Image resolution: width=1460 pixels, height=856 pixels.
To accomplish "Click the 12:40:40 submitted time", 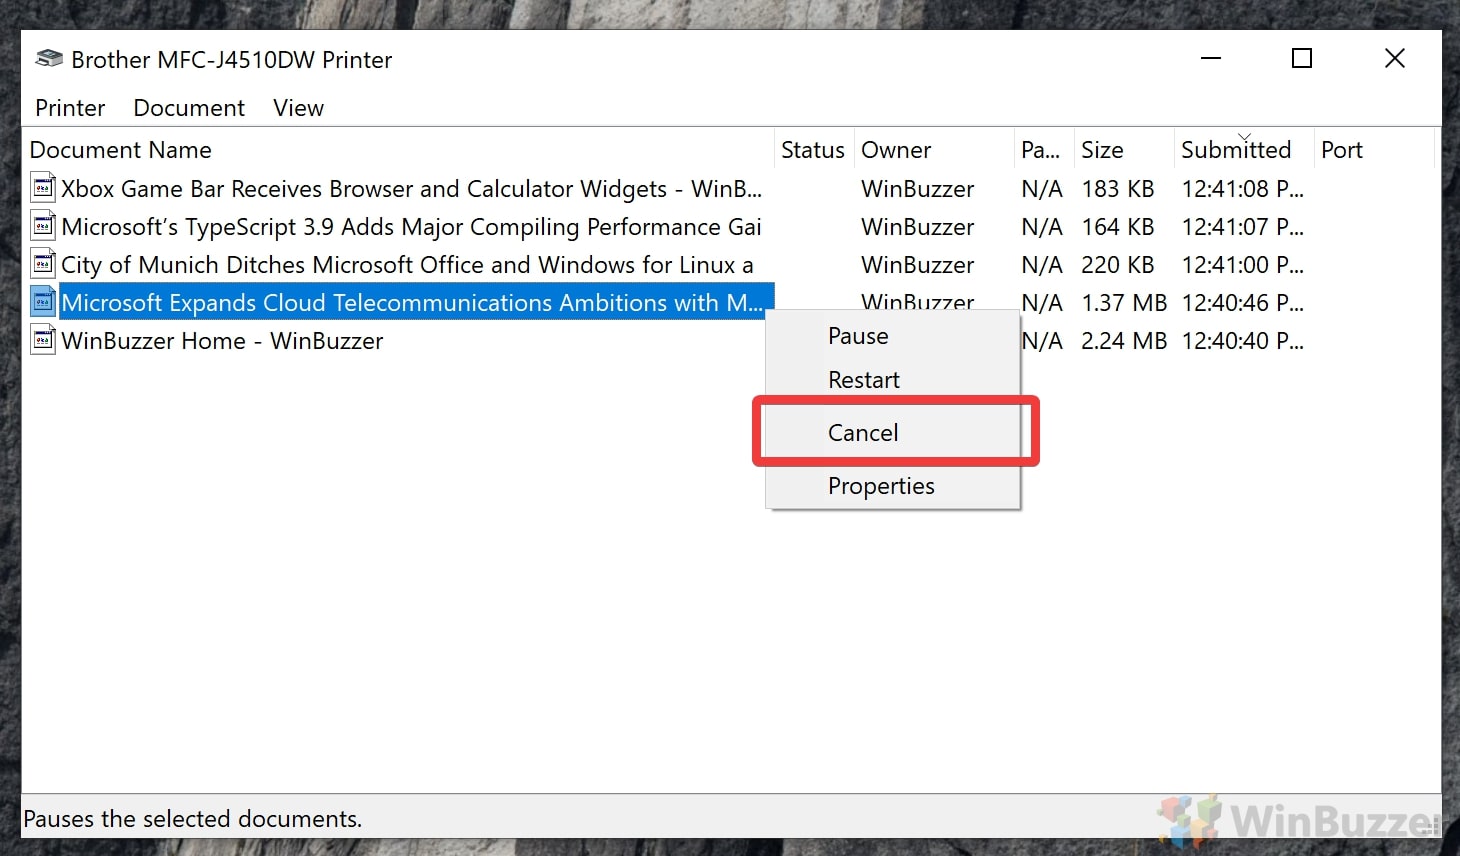I will [1242, 341].
